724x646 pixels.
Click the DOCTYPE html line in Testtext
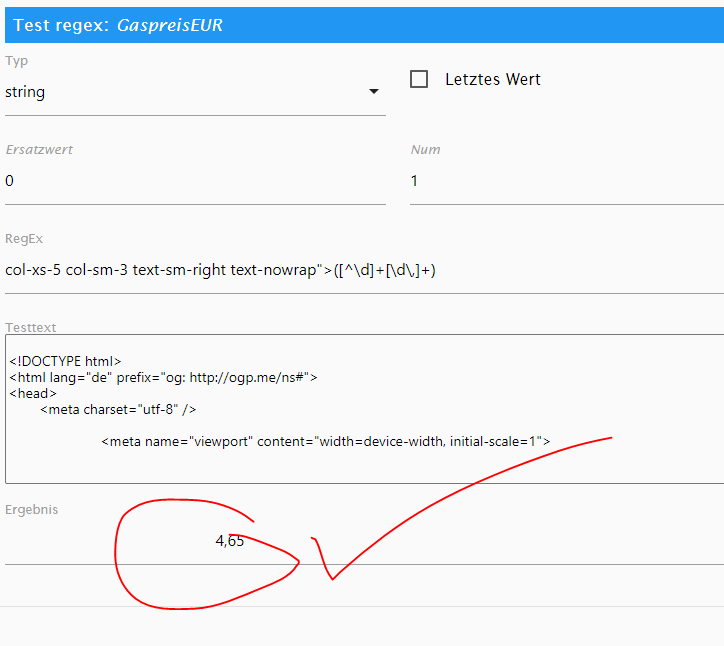[65, 361]
